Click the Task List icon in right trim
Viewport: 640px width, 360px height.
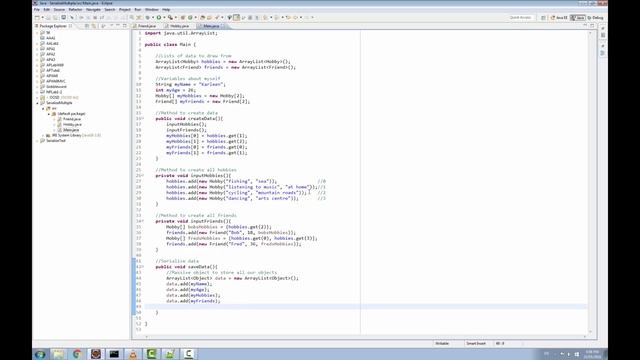(603, 35)
